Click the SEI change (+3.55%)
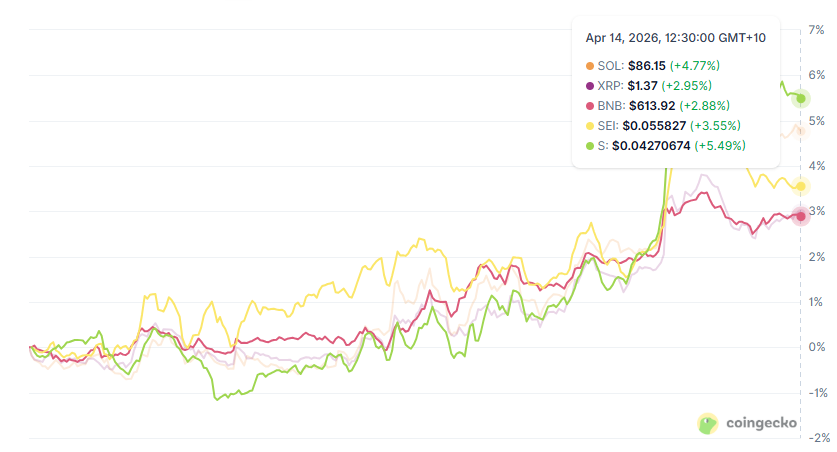This screenshot has height=452, width=837. [x=715, y=125]
